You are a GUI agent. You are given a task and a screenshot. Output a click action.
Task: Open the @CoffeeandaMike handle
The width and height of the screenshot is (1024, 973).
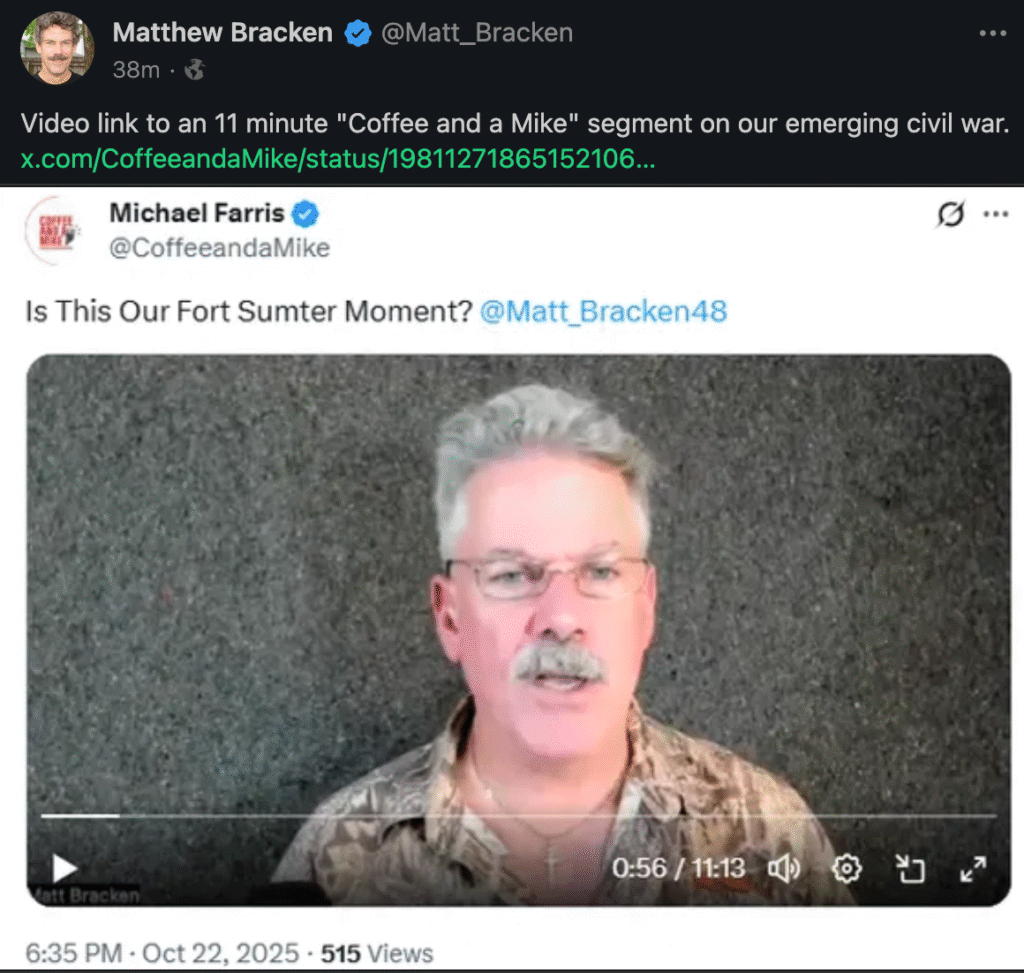click(x=219, y=248)
